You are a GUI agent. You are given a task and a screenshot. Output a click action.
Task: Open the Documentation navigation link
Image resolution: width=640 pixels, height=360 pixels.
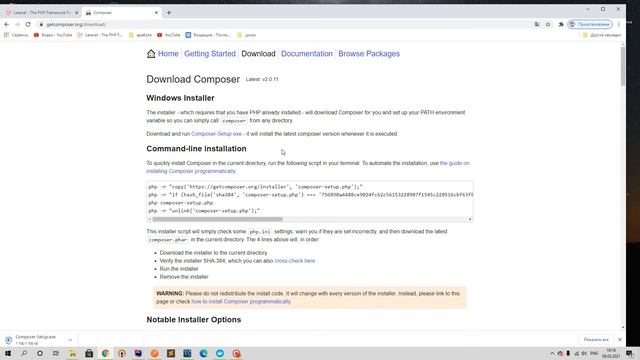click(307, 53)
